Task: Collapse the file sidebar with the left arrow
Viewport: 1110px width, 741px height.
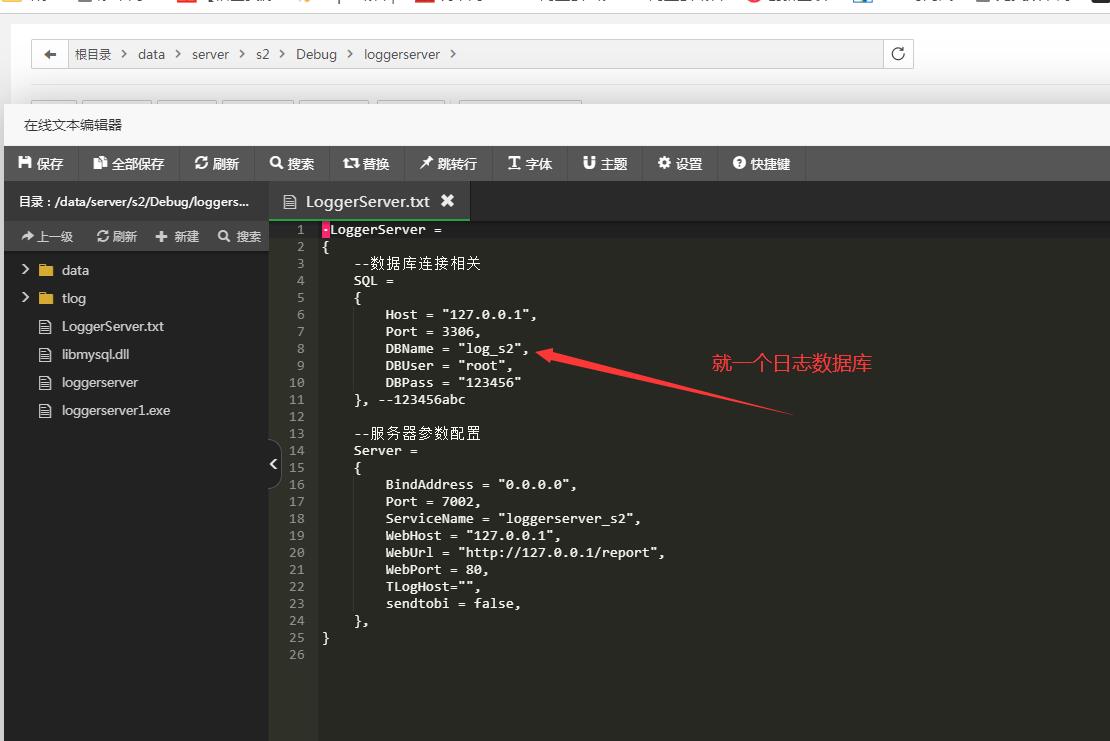Action: (272, 463)
